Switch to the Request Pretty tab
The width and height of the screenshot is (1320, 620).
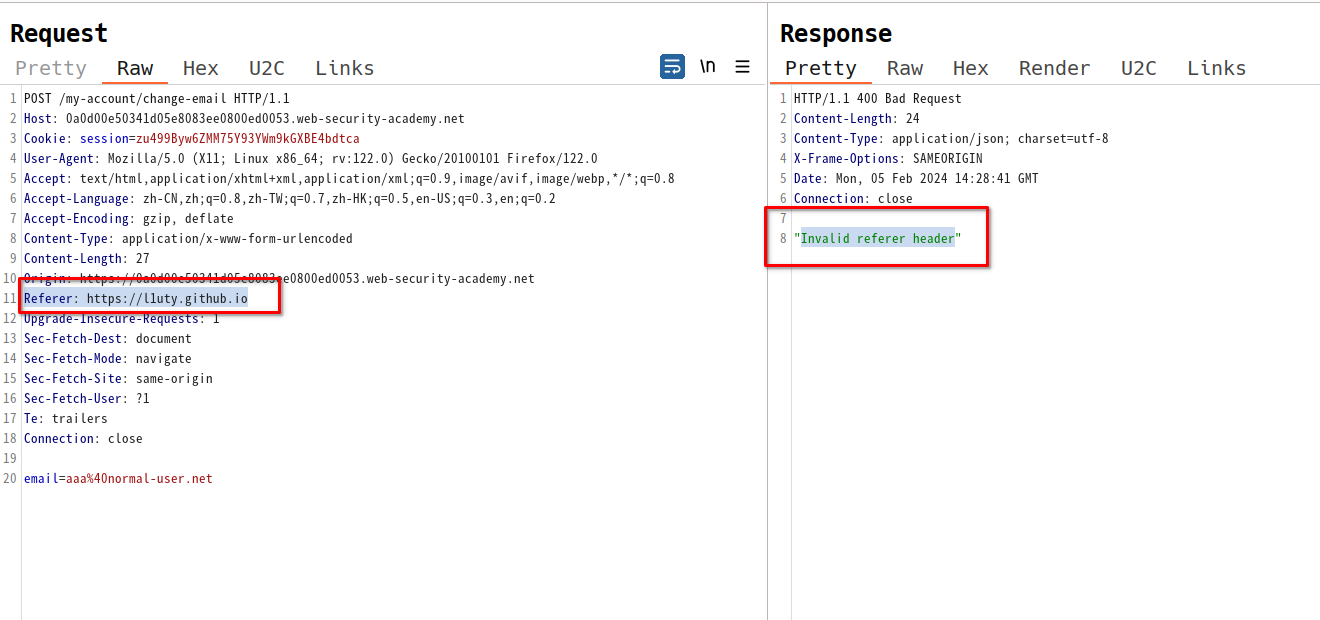pos(51,68)
